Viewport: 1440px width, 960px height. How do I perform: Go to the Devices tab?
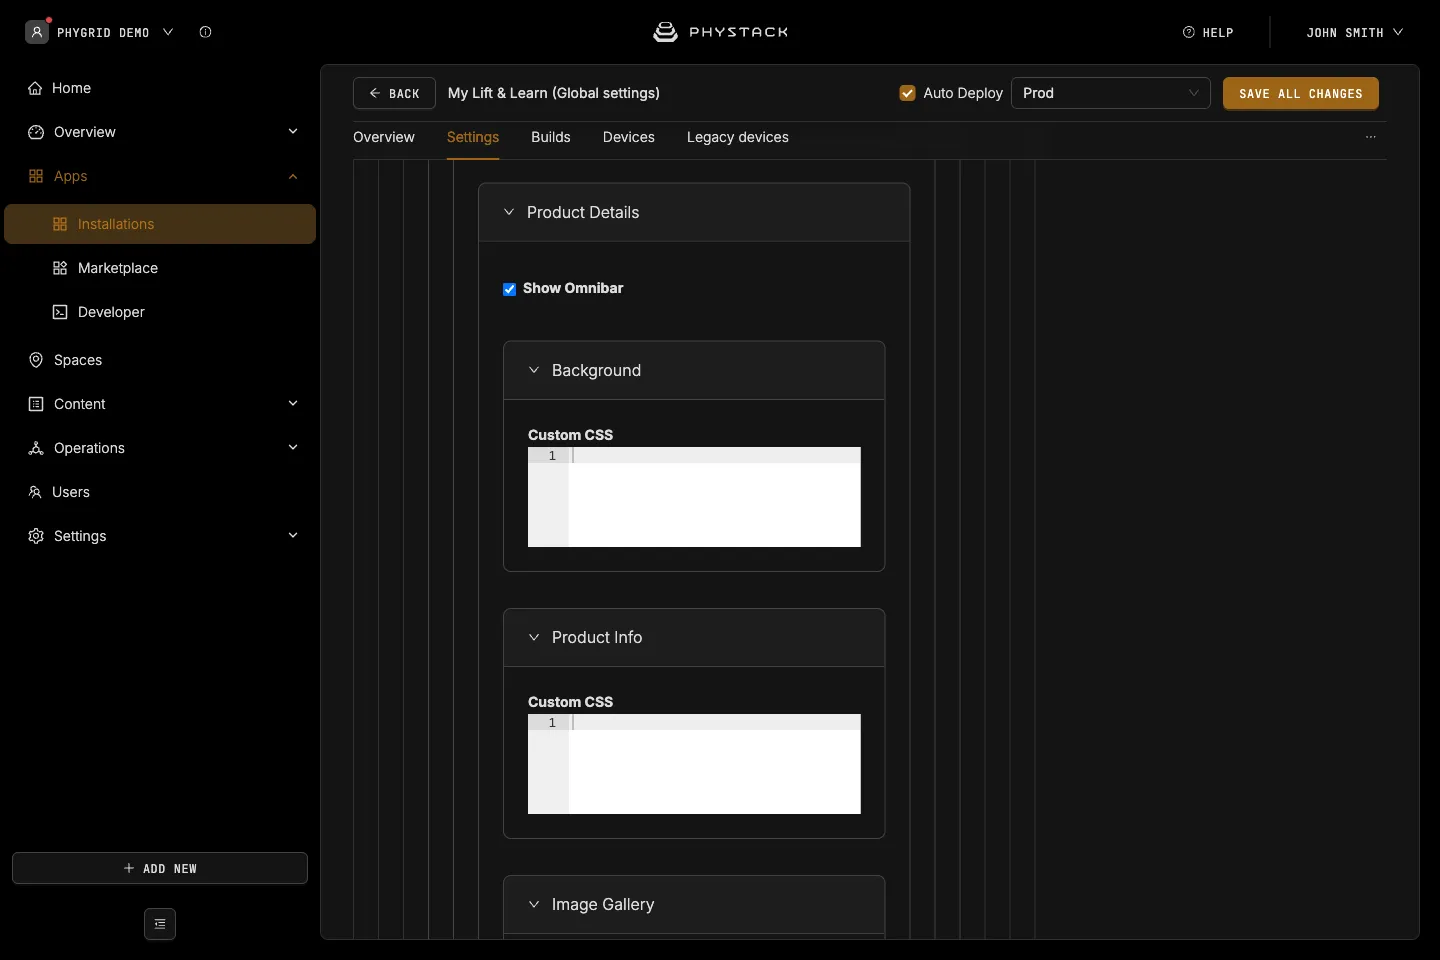[629, 137]
